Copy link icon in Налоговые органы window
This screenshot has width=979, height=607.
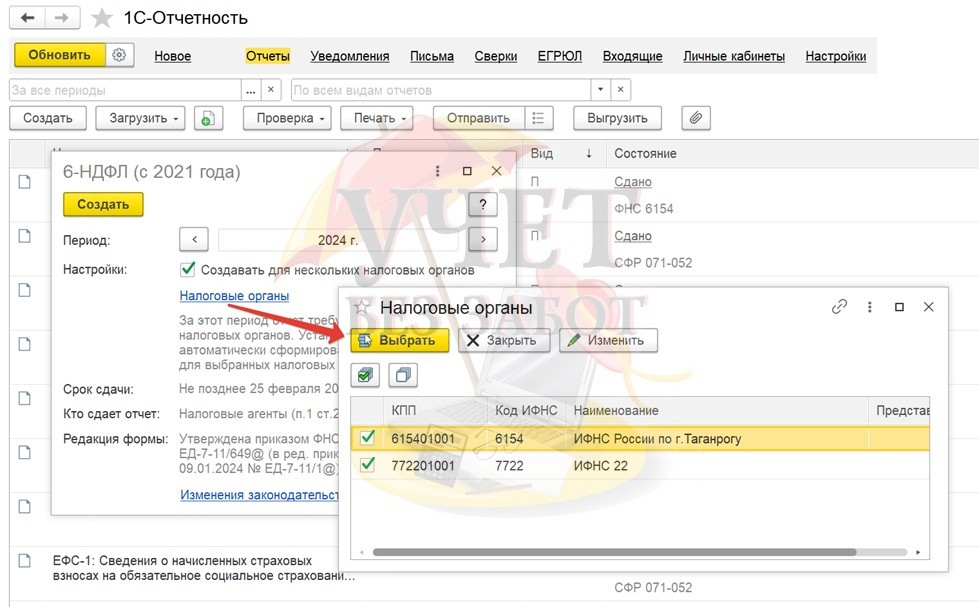pyautogui.click(x=839, y=307)
